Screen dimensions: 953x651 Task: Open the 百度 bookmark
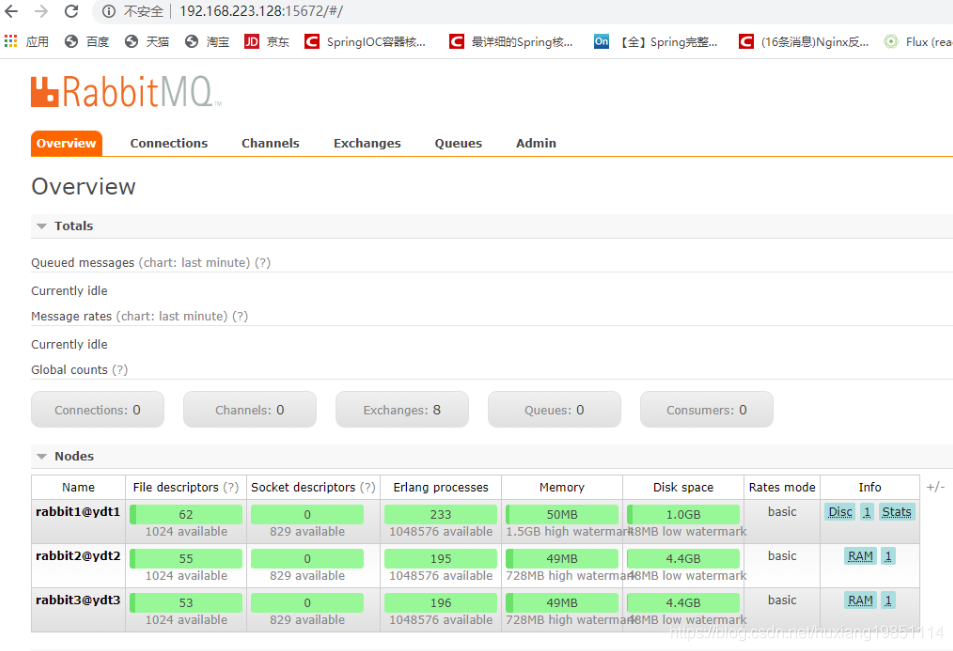pos(87,41)
